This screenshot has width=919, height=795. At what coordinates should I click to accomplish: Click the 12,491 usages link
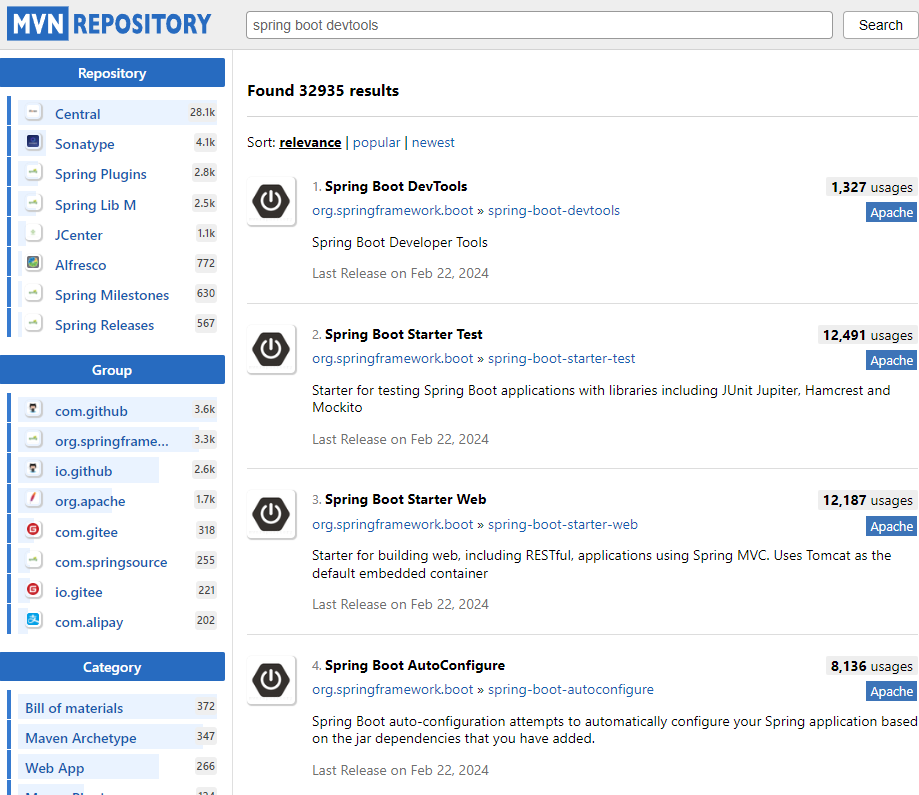(867, 335)
